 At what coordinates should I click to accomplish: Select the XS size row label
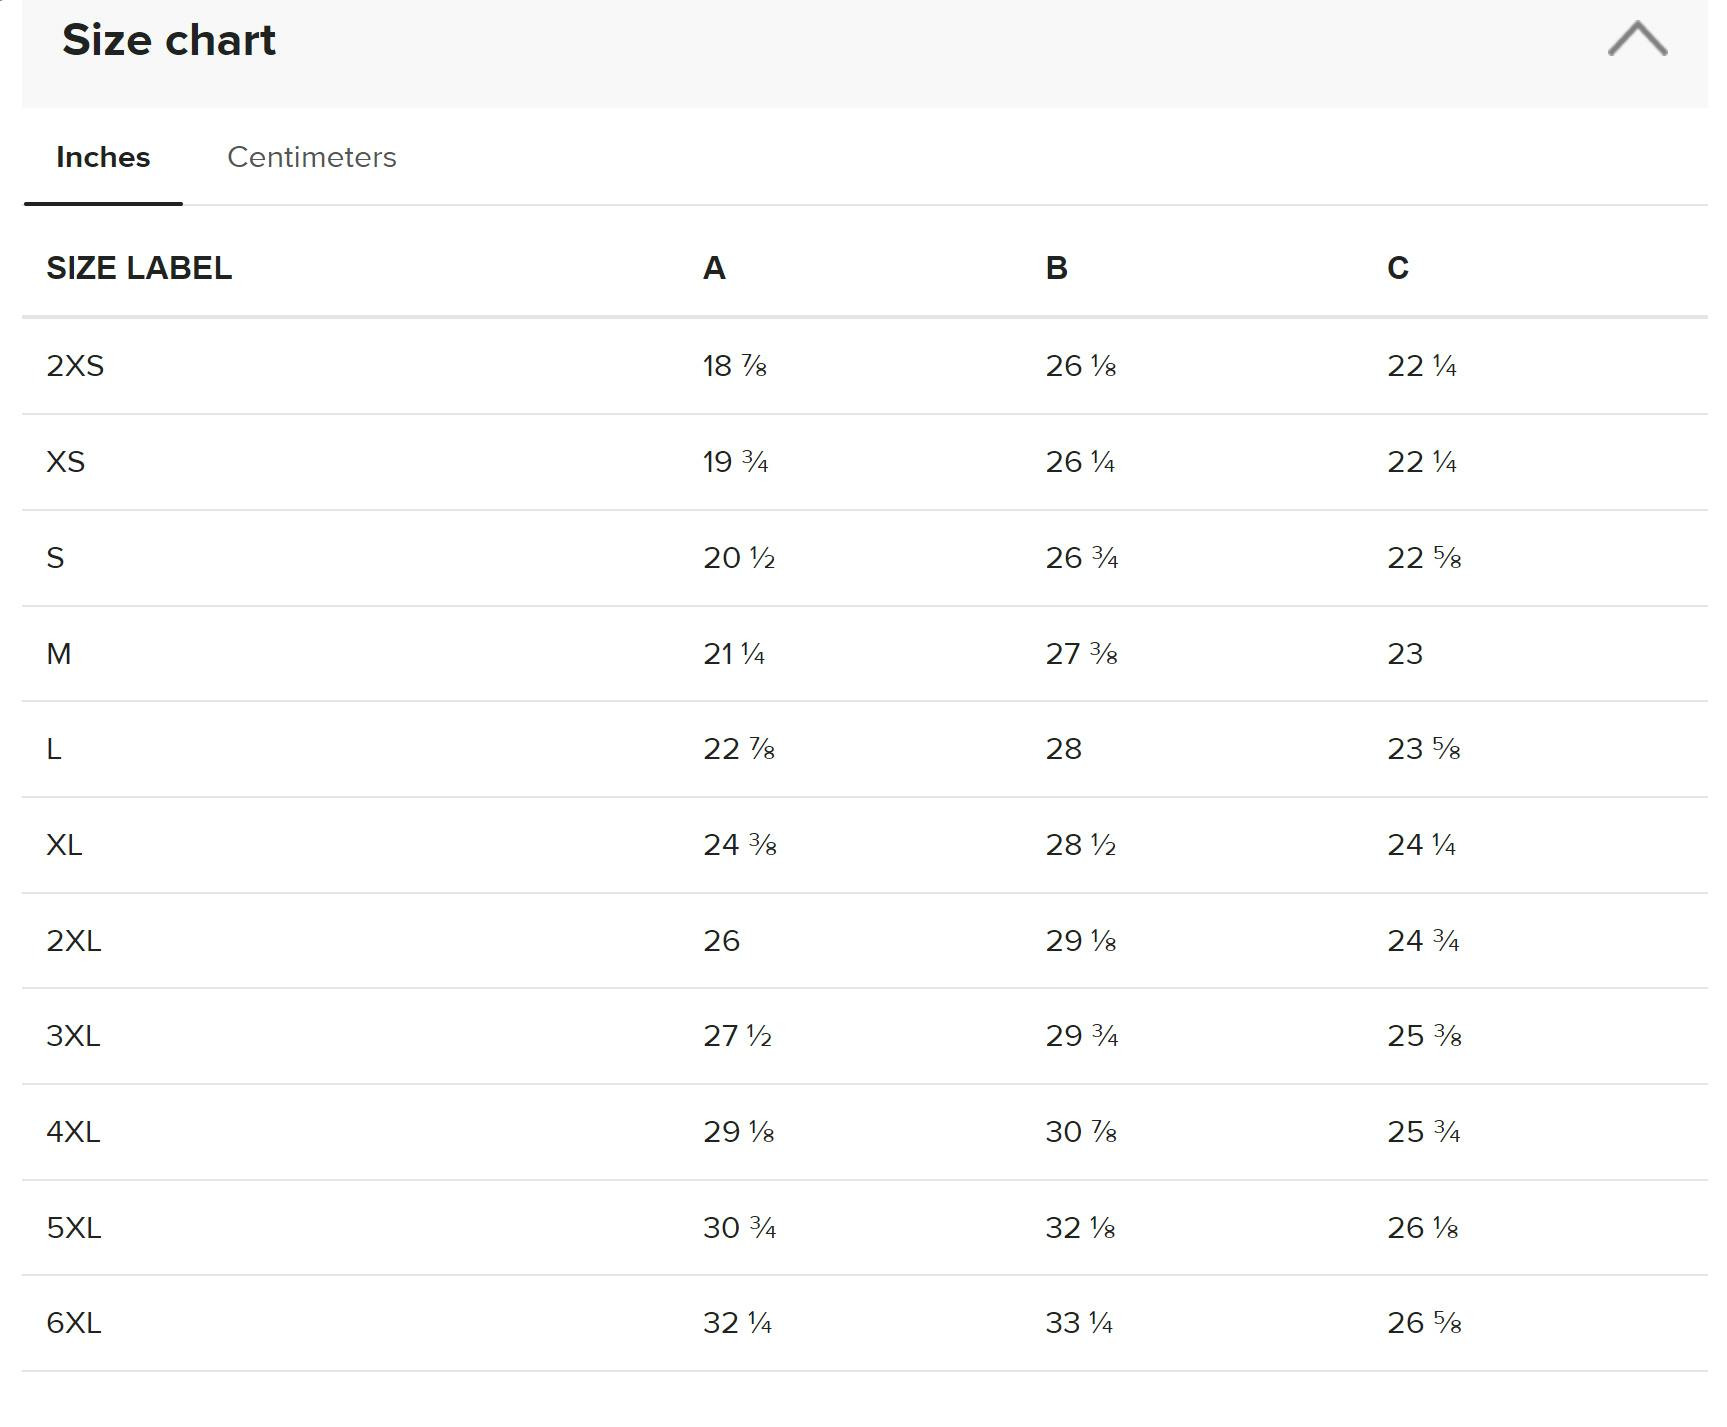coord(66,462)
